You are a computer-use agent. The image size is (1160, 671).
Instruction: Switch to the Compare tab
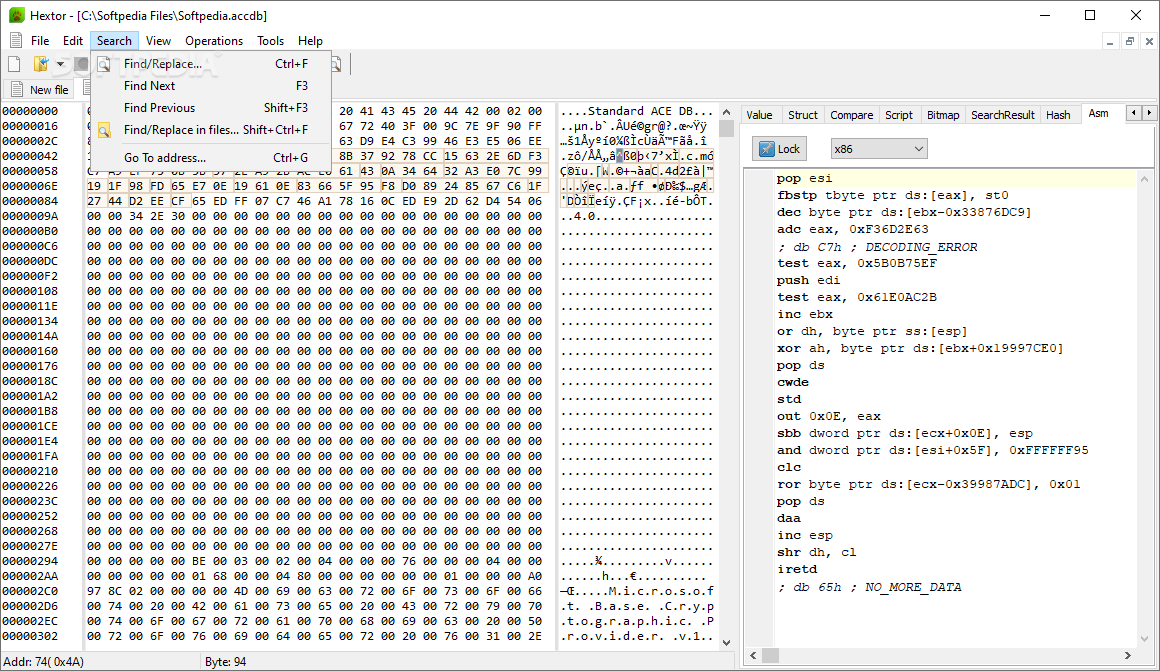point(852,115)
